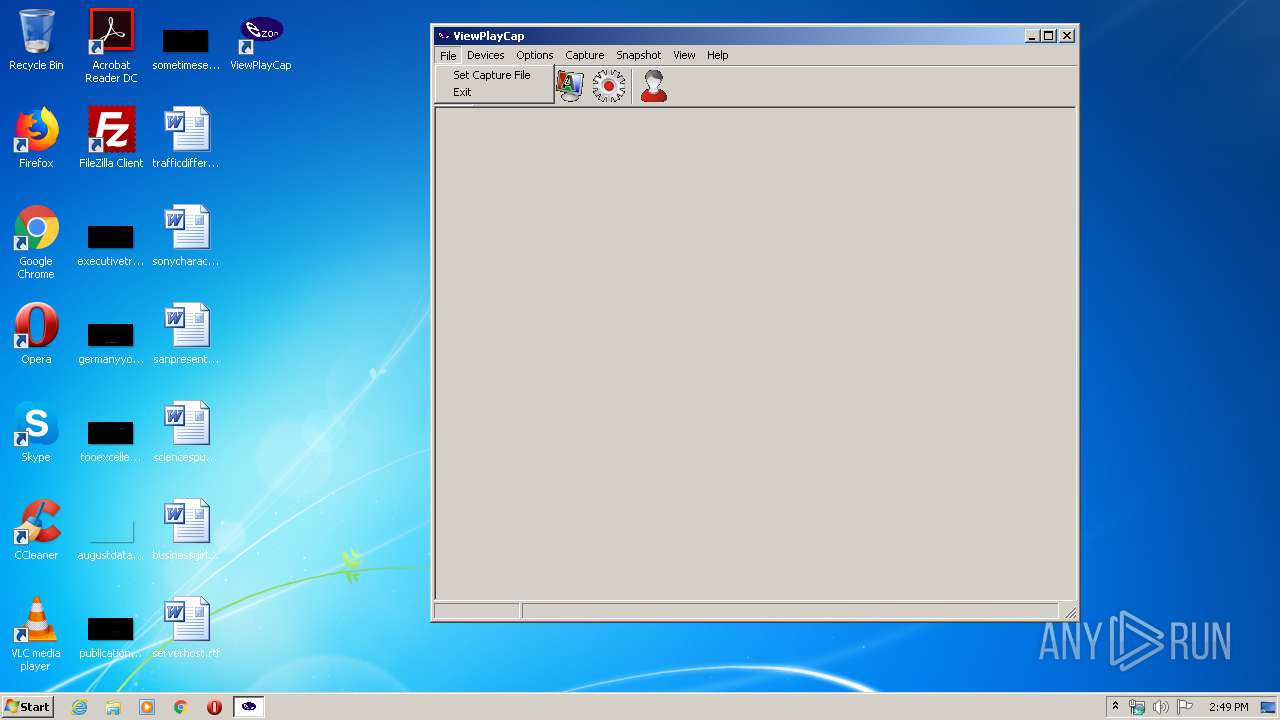Select the sometimese desktop file

point(186,48)
